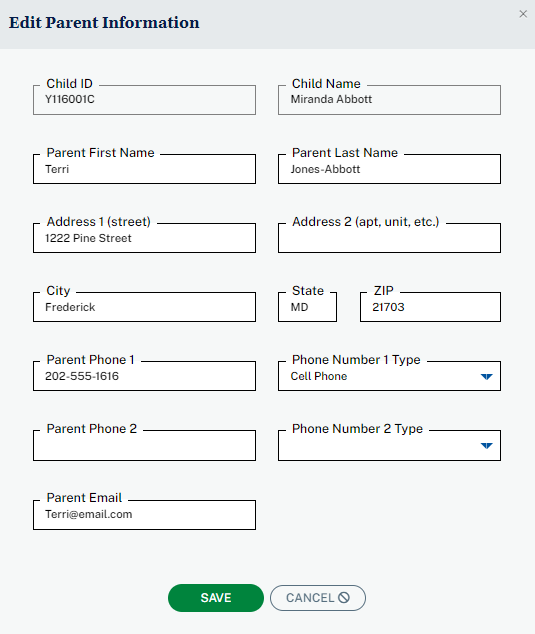The height and width of the screenshot is (634, 535).
Task: Focus the empty Parent Phone 2 field
Action: 144,446
